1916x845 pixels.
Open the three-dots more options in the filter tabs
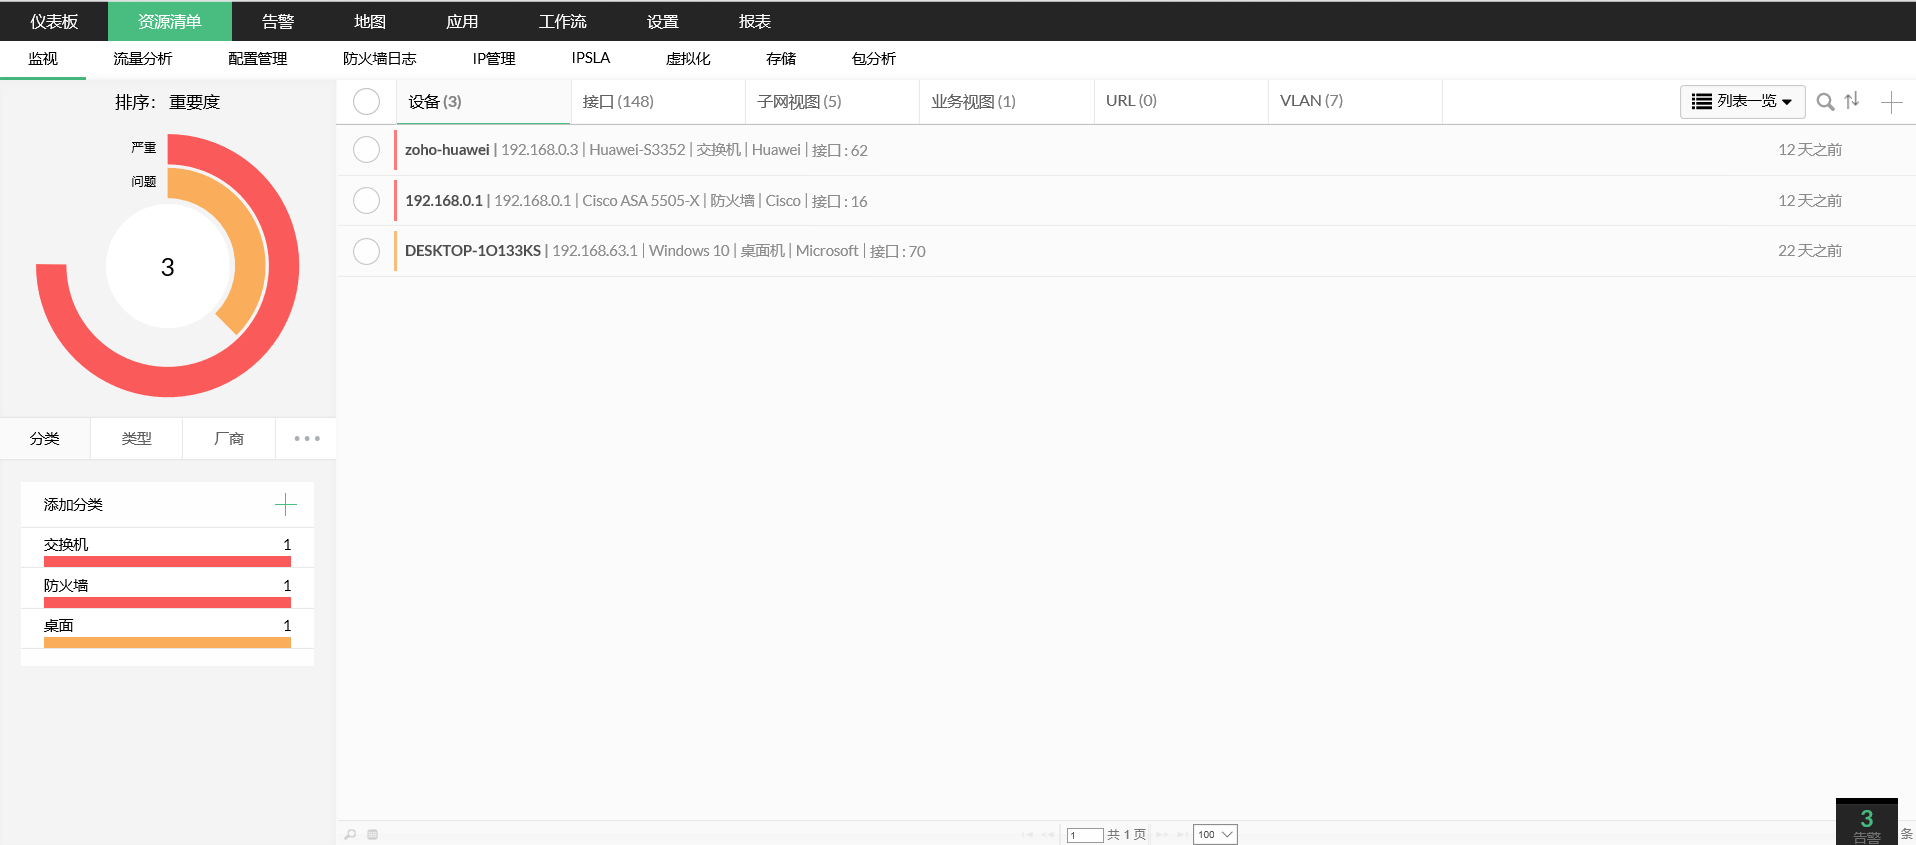(x=307, y=439)
